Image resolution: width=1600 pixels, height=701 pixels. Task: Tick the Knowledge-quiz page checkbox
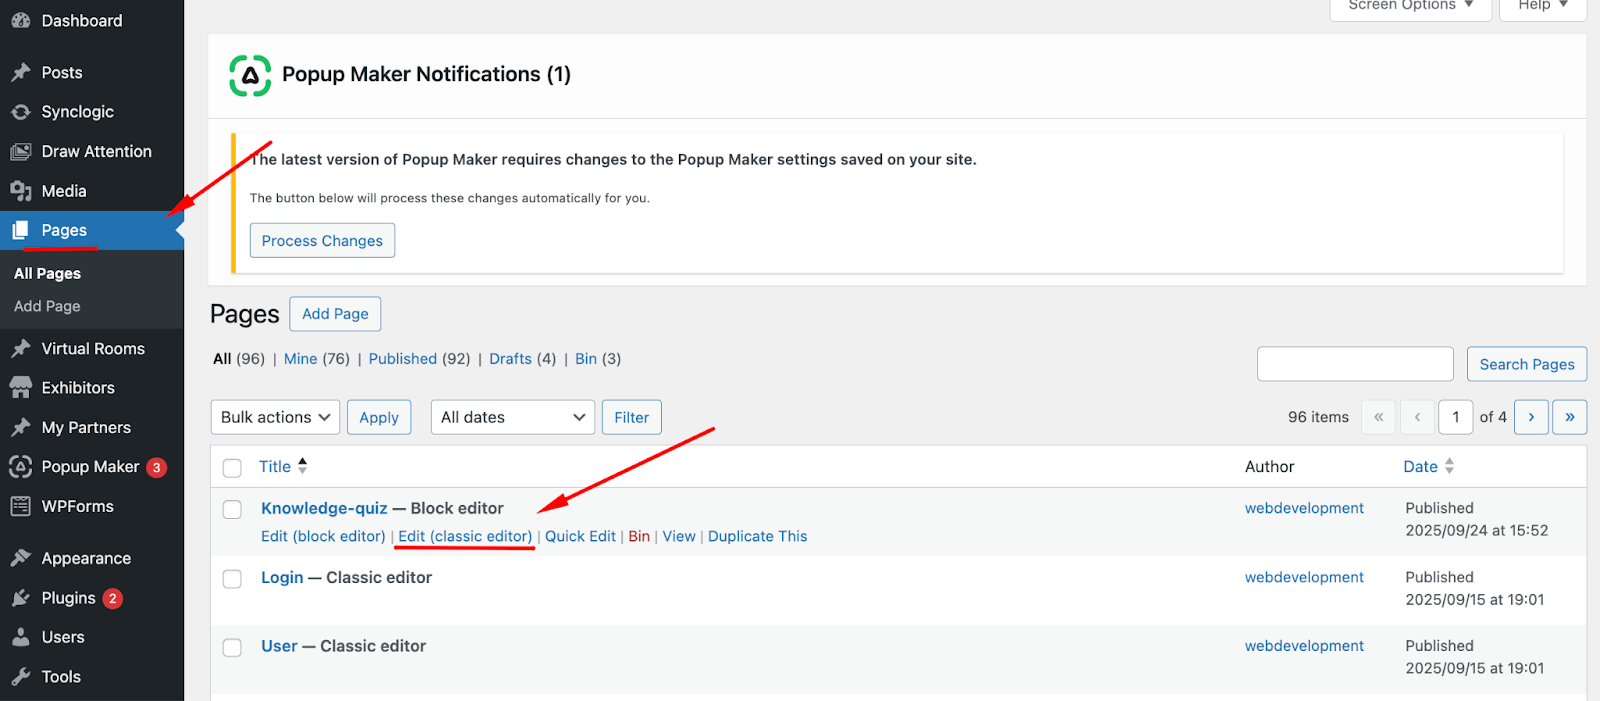232,510
